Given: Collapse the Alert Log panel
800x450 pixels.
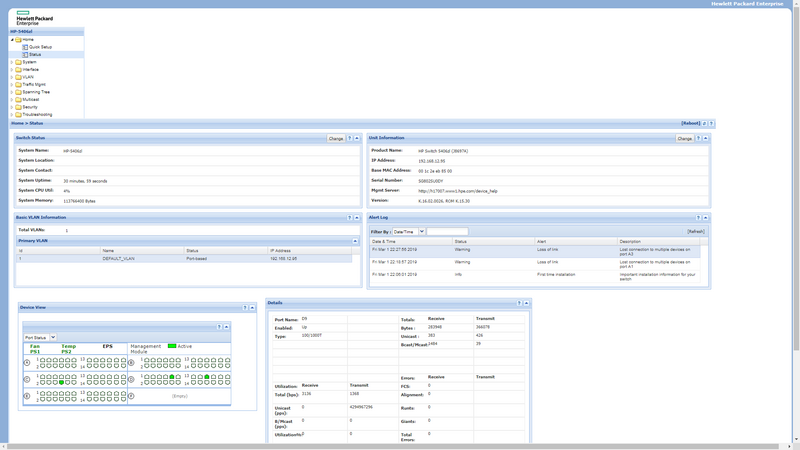Looking at the screenshot, I should [x=706, y=218].
